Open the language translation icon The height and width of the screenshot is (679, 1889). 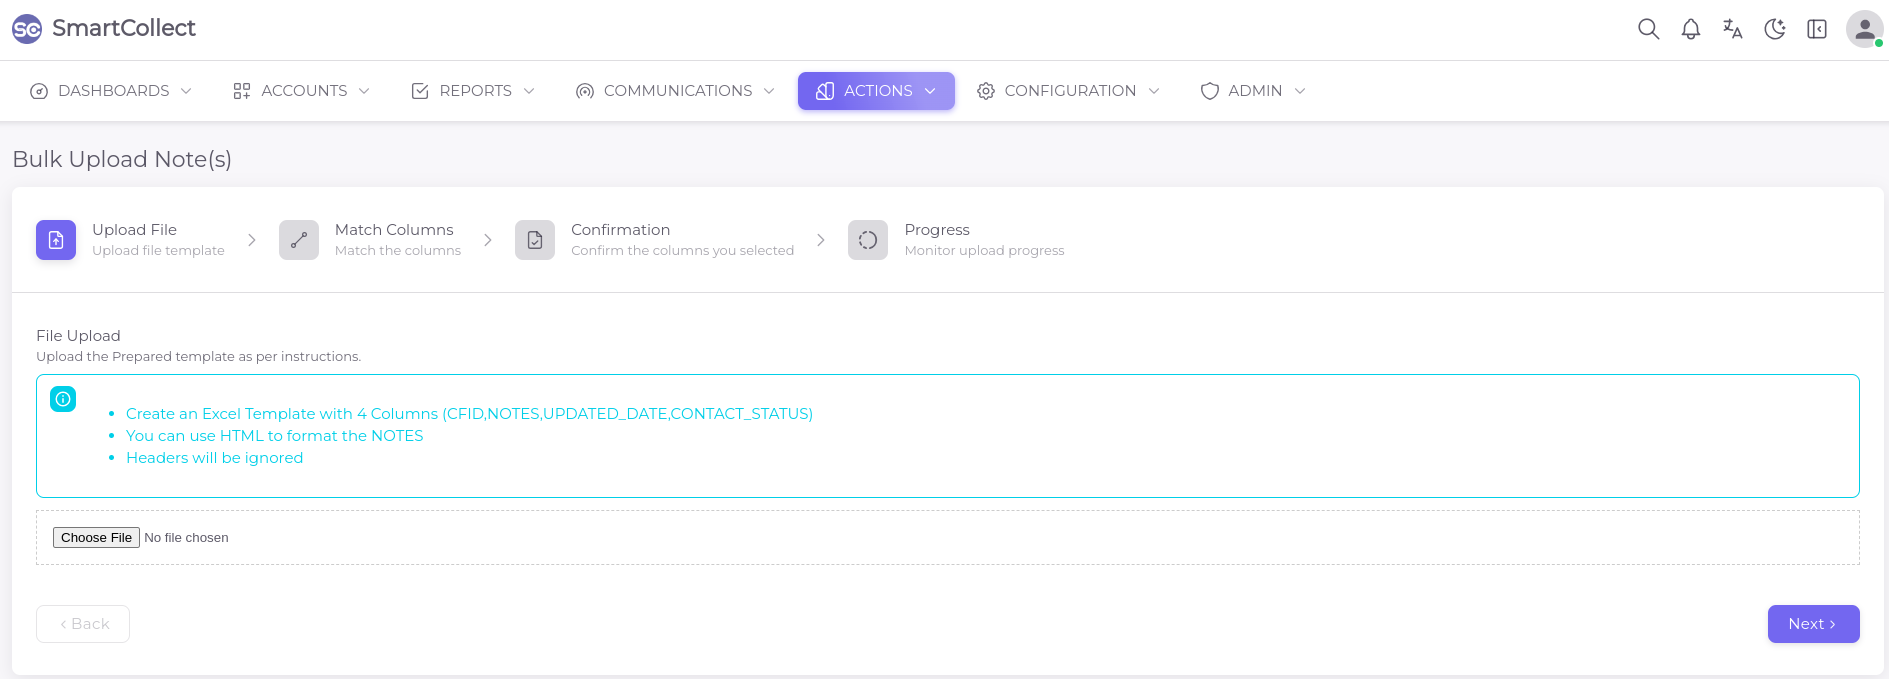(x=1732, y=29)
